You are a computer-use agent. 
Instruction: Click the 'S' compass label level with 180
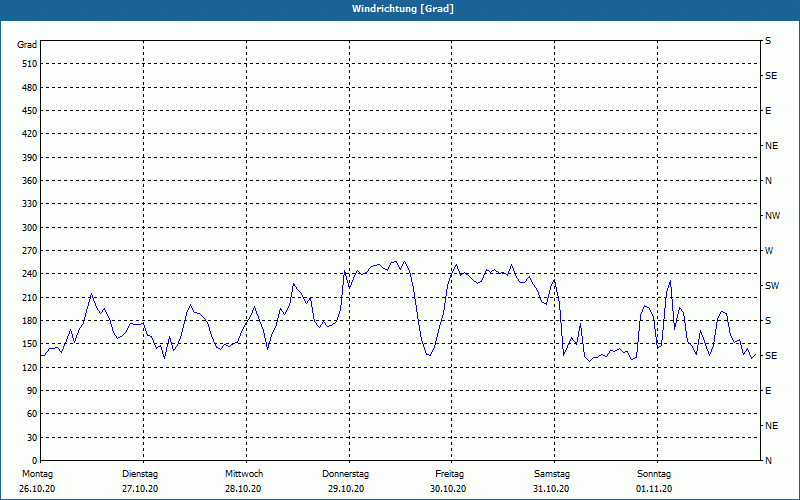click(768, 321)
